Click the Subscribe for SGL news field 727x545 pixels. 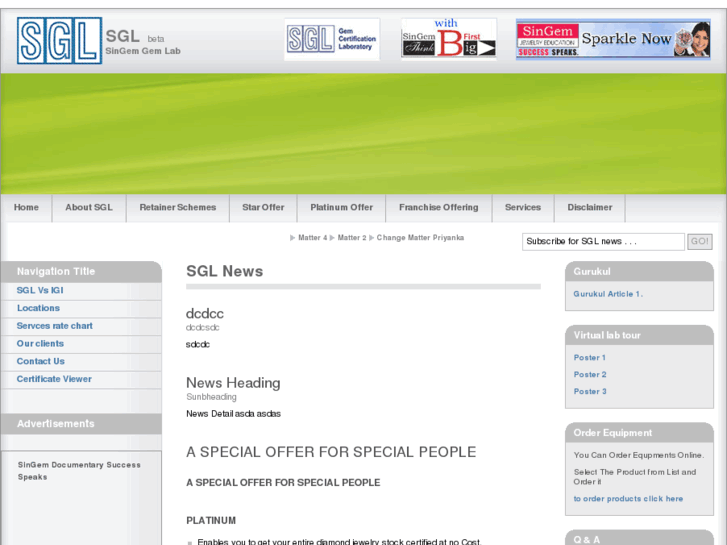click(x=603, y=242)
